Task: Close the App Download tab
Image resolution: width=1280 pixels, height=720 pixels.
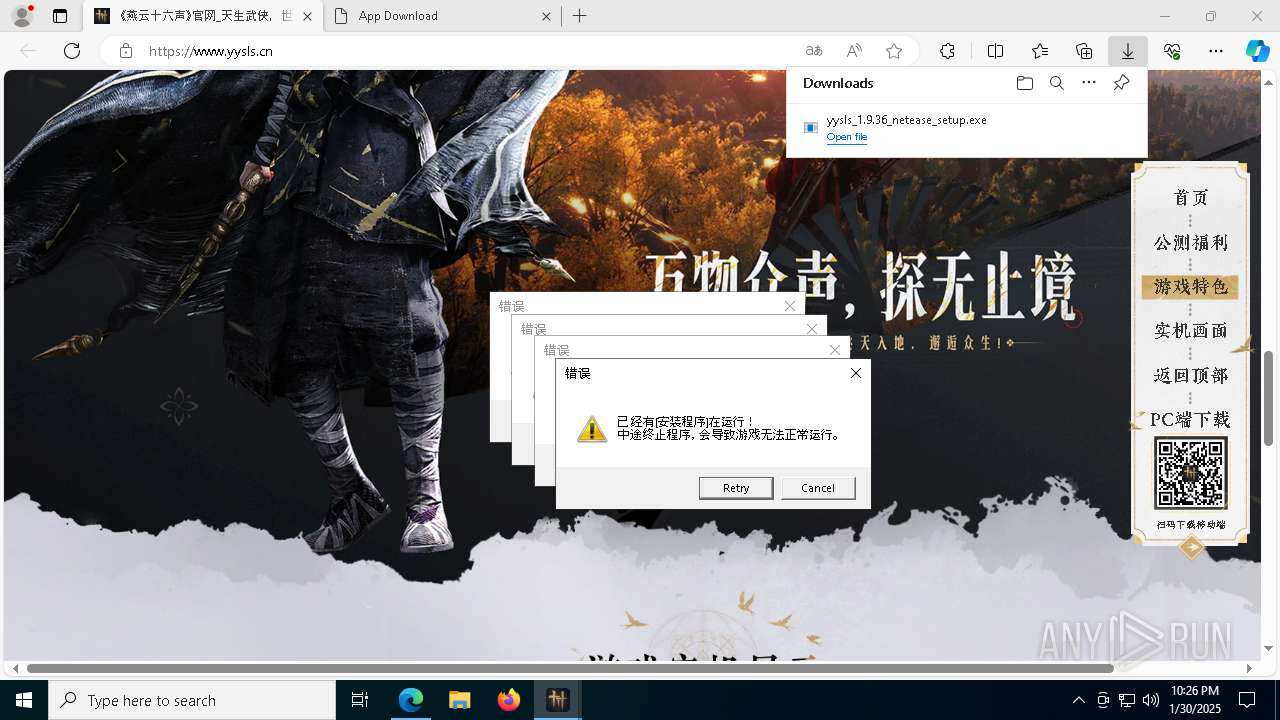Action: click(x=546, y=16)
